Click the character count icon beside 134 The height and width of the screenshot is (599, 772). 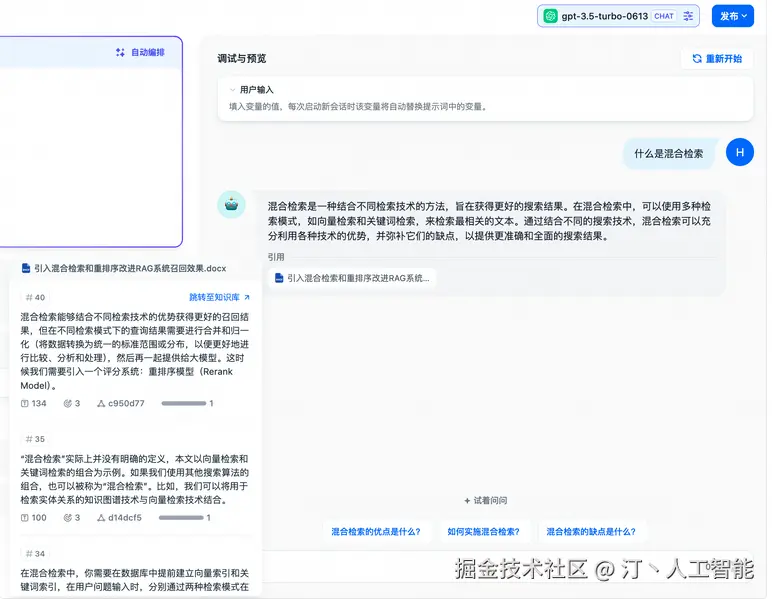(24, 404)
